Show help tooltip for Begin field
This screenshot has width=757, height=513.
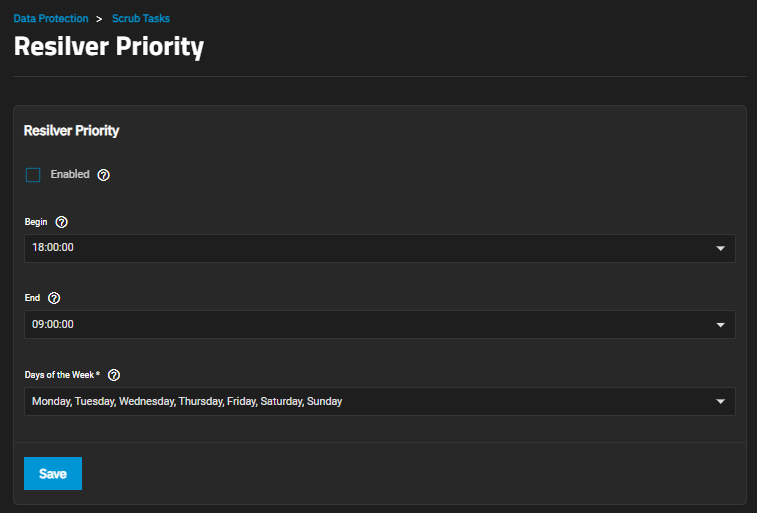62,222
